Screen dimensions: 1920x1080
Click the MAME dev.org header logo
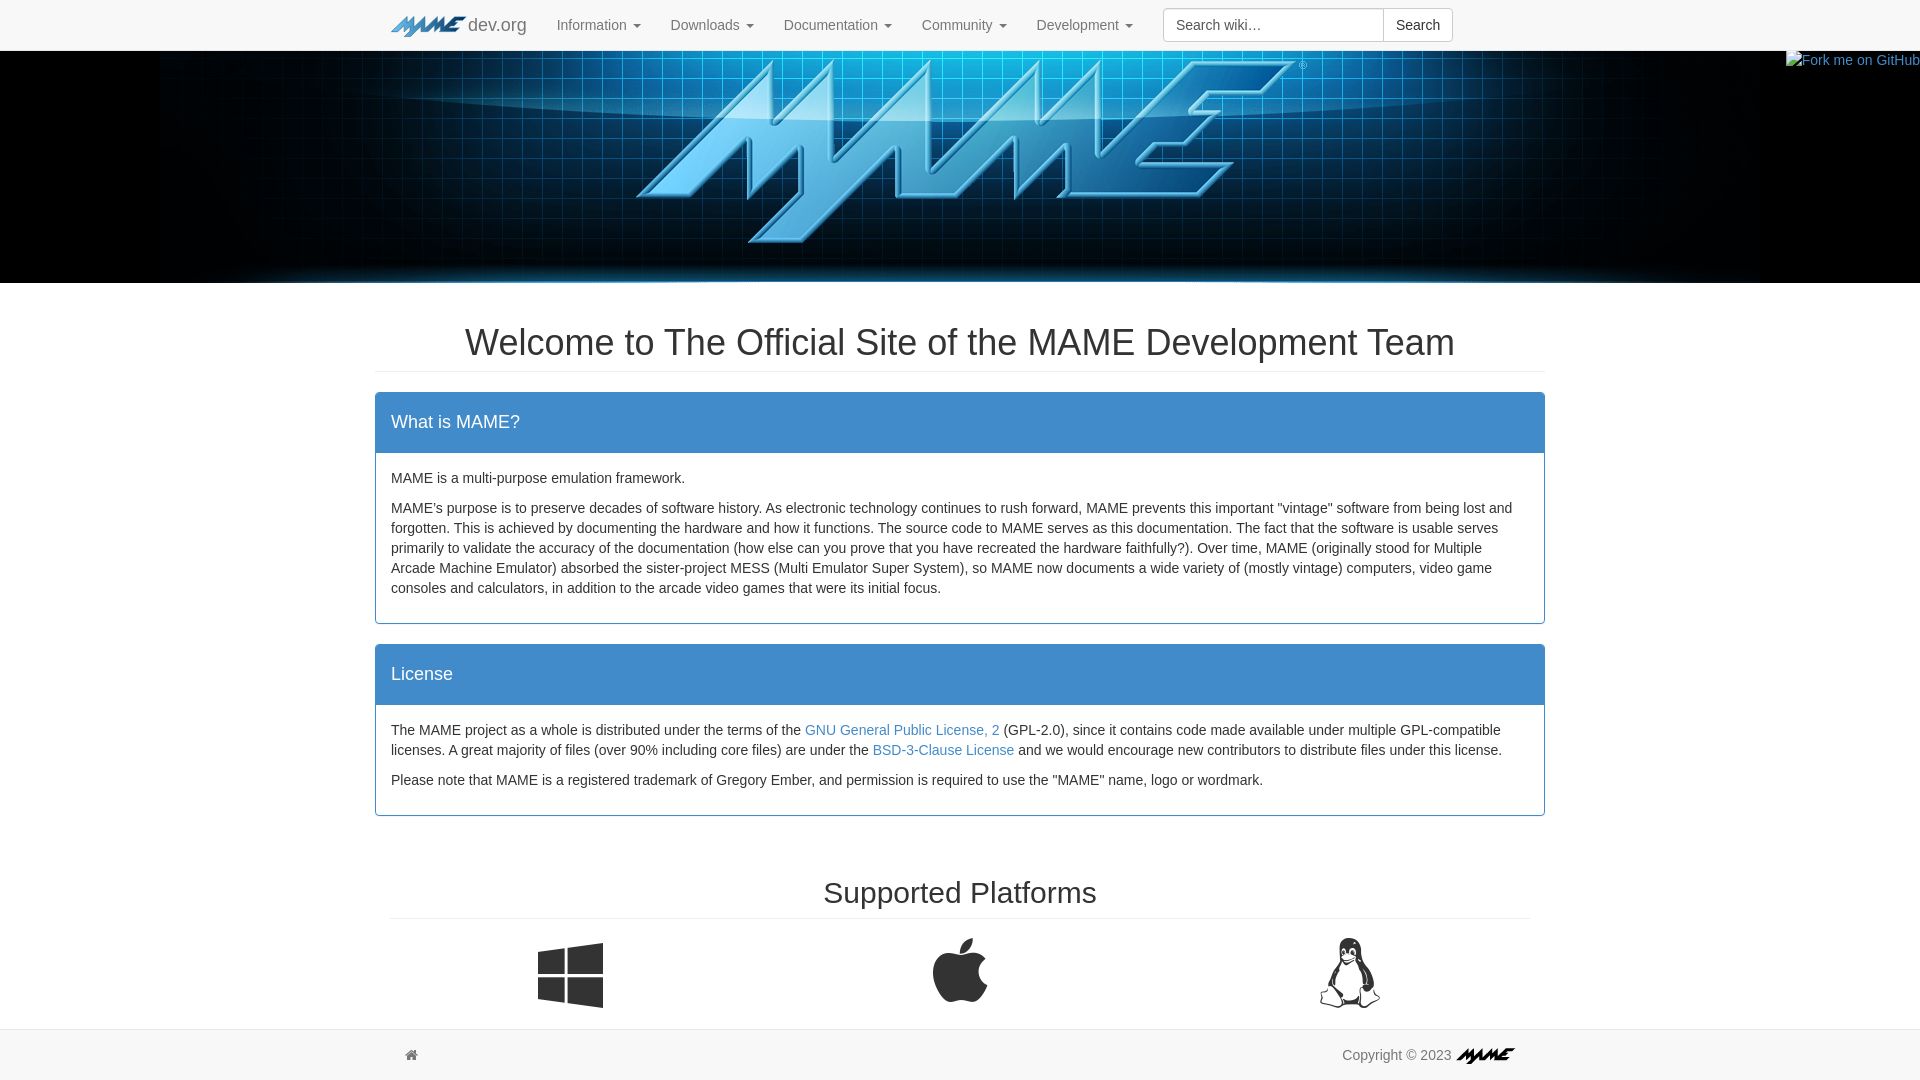pos(458,24)
